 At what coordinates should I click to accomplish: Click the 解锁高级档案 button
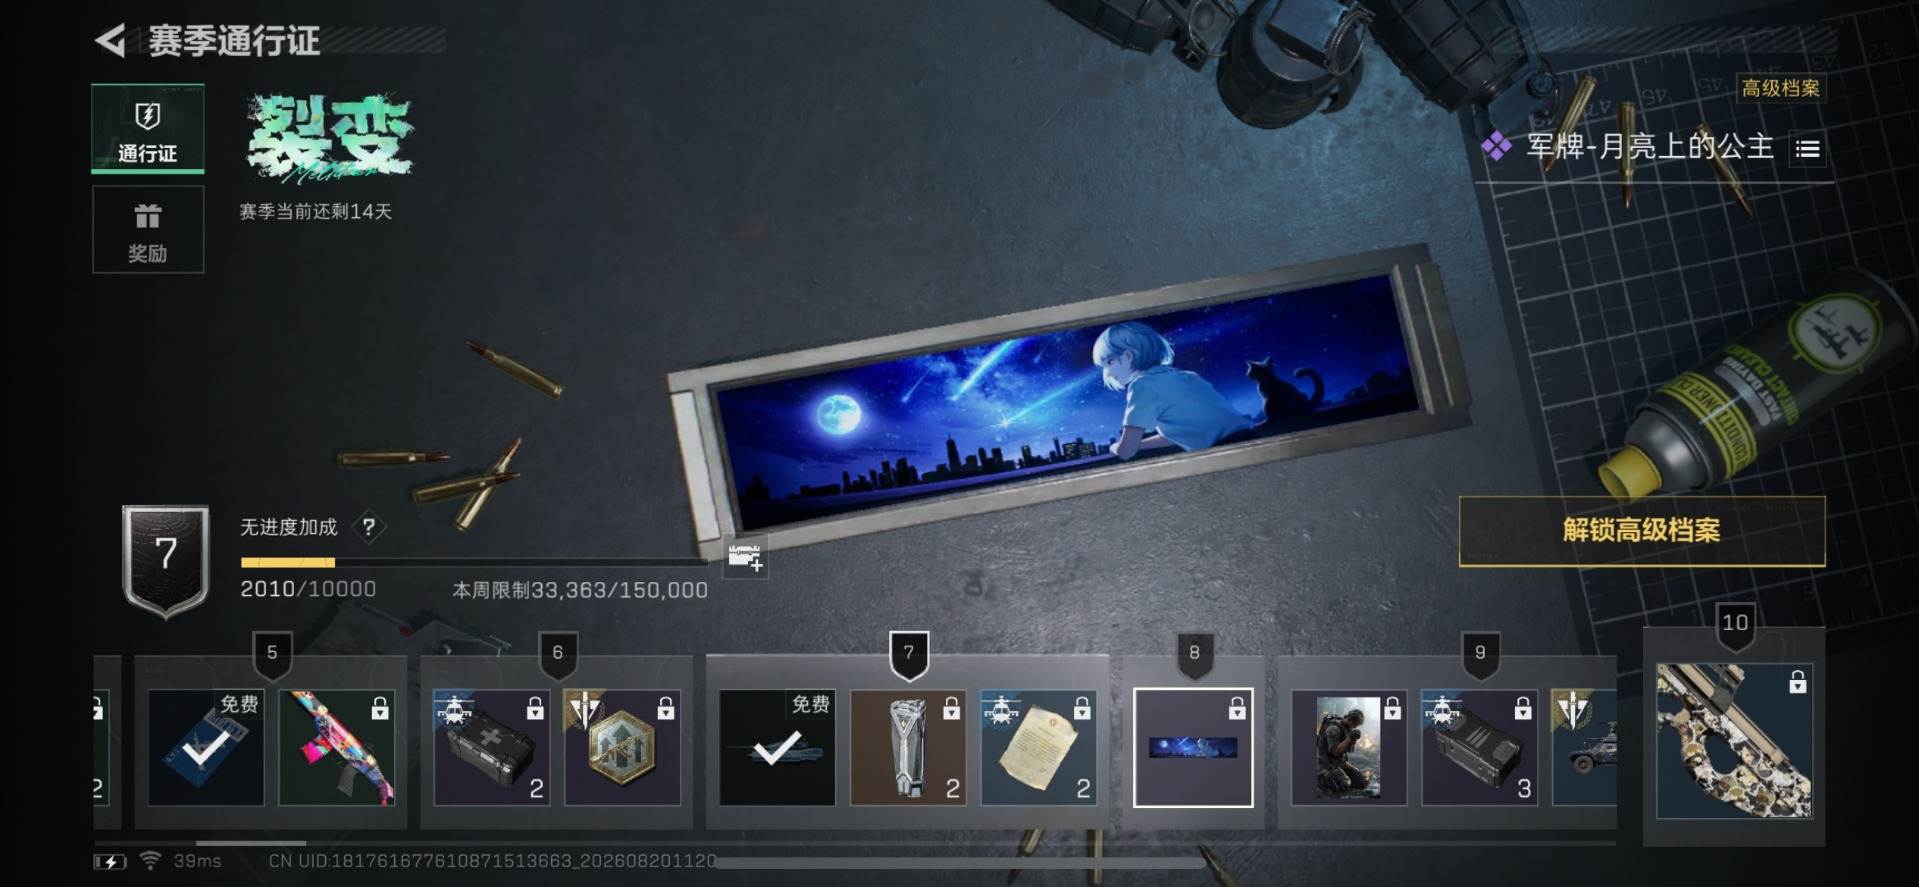(1642, 530)
